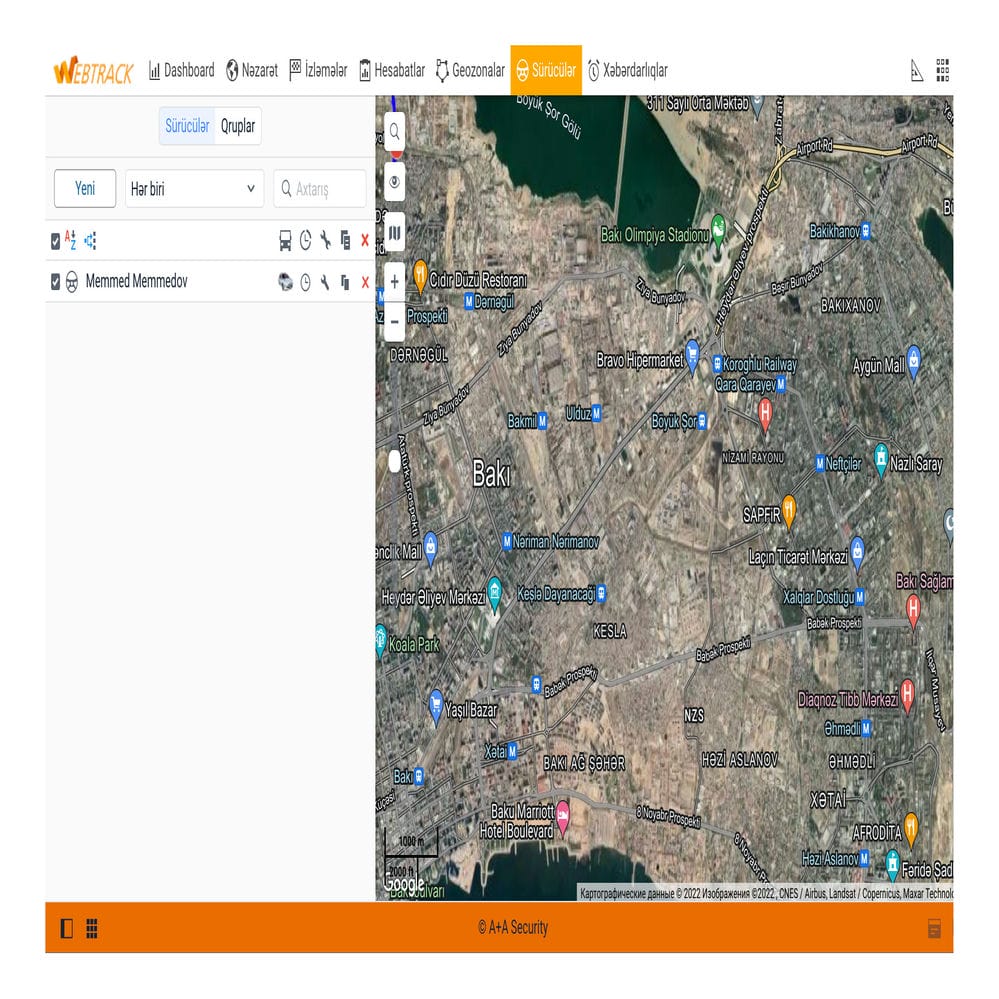The image size is (999, 999).
Task: Open the wrench settings for Memmed Memmedov
Action: (x=325, y=283)
